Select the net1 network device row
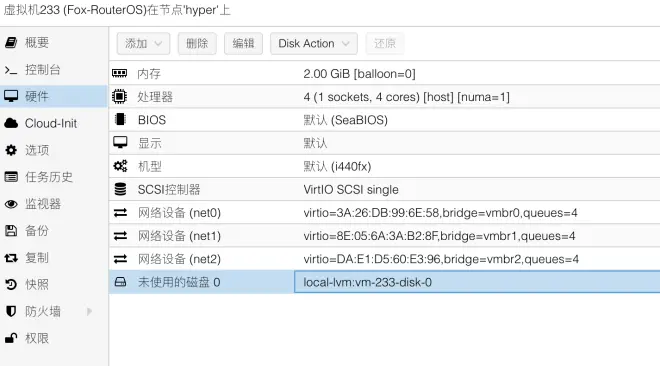 tap(384, 236)
